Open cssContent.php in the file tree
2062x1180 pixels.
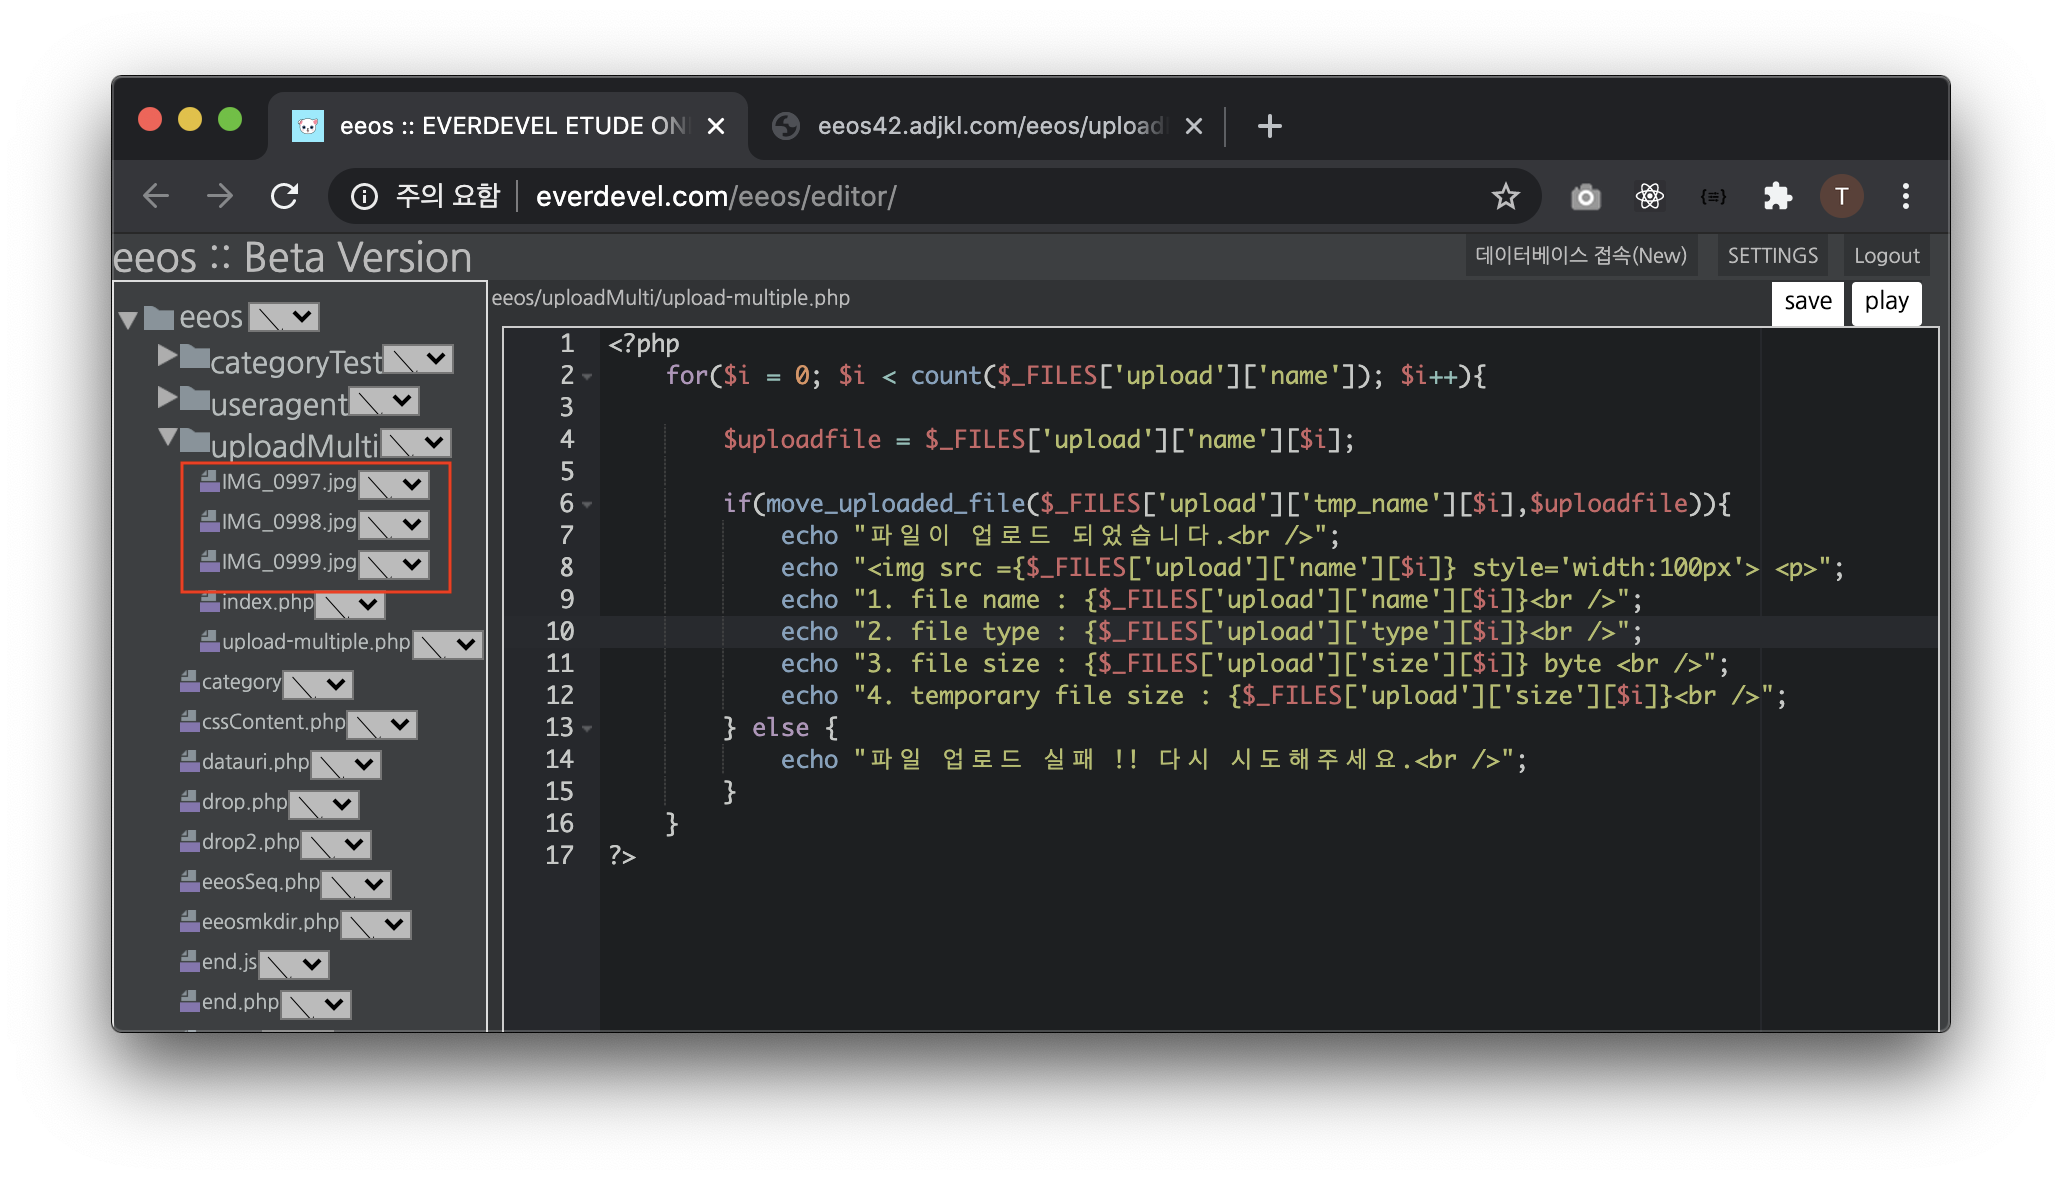pyautogui.click(x=274, y=722)
